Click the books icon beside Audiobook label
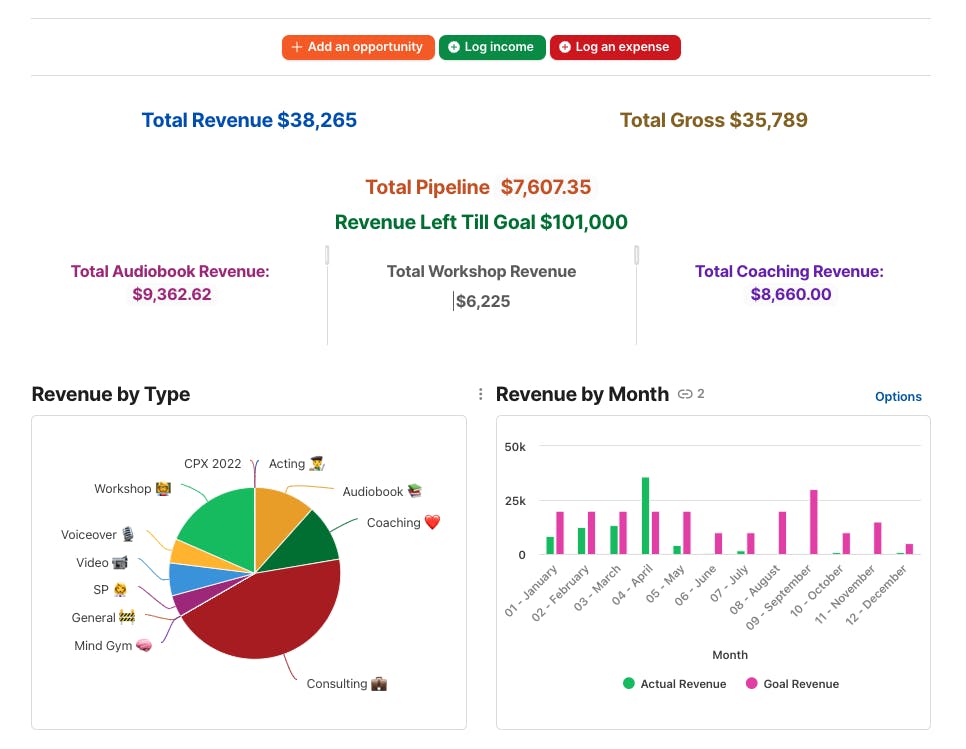Viewport: 966px width, 749px height. point(415,491)
